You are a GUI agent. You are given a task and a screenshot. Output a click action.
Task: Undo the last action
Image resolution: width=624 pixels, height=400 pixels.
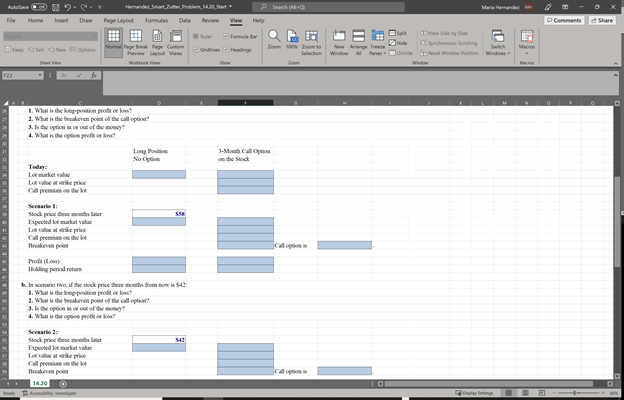(68, 7)
